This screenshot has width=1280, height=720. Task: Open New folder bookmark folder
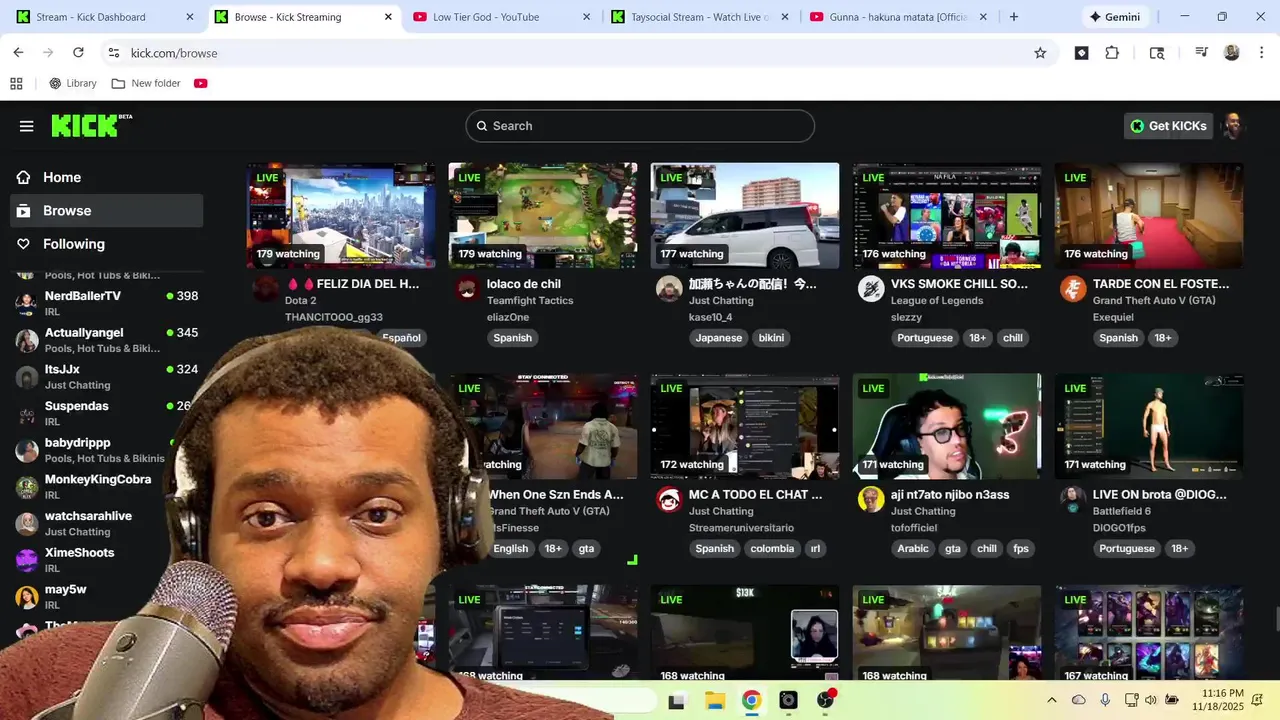point(146,84)
